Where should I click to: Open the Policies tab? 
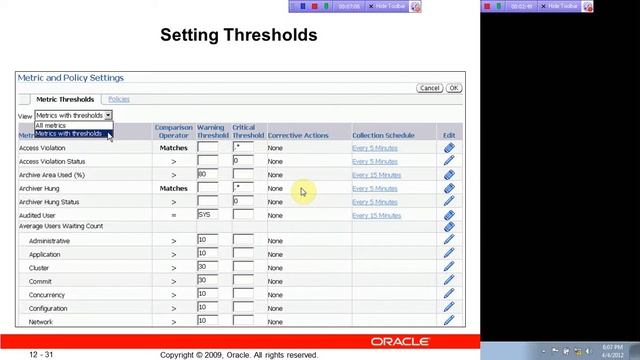(119, 99)
